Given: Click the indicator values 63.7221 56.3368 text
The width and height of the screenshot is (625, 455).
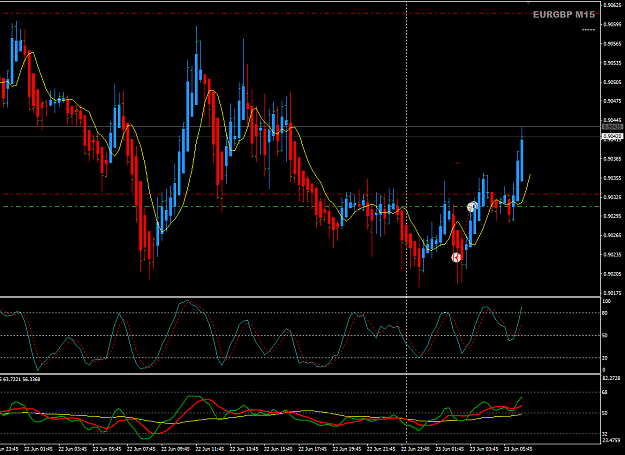Looking at the screenshot, I should point(22,379).
